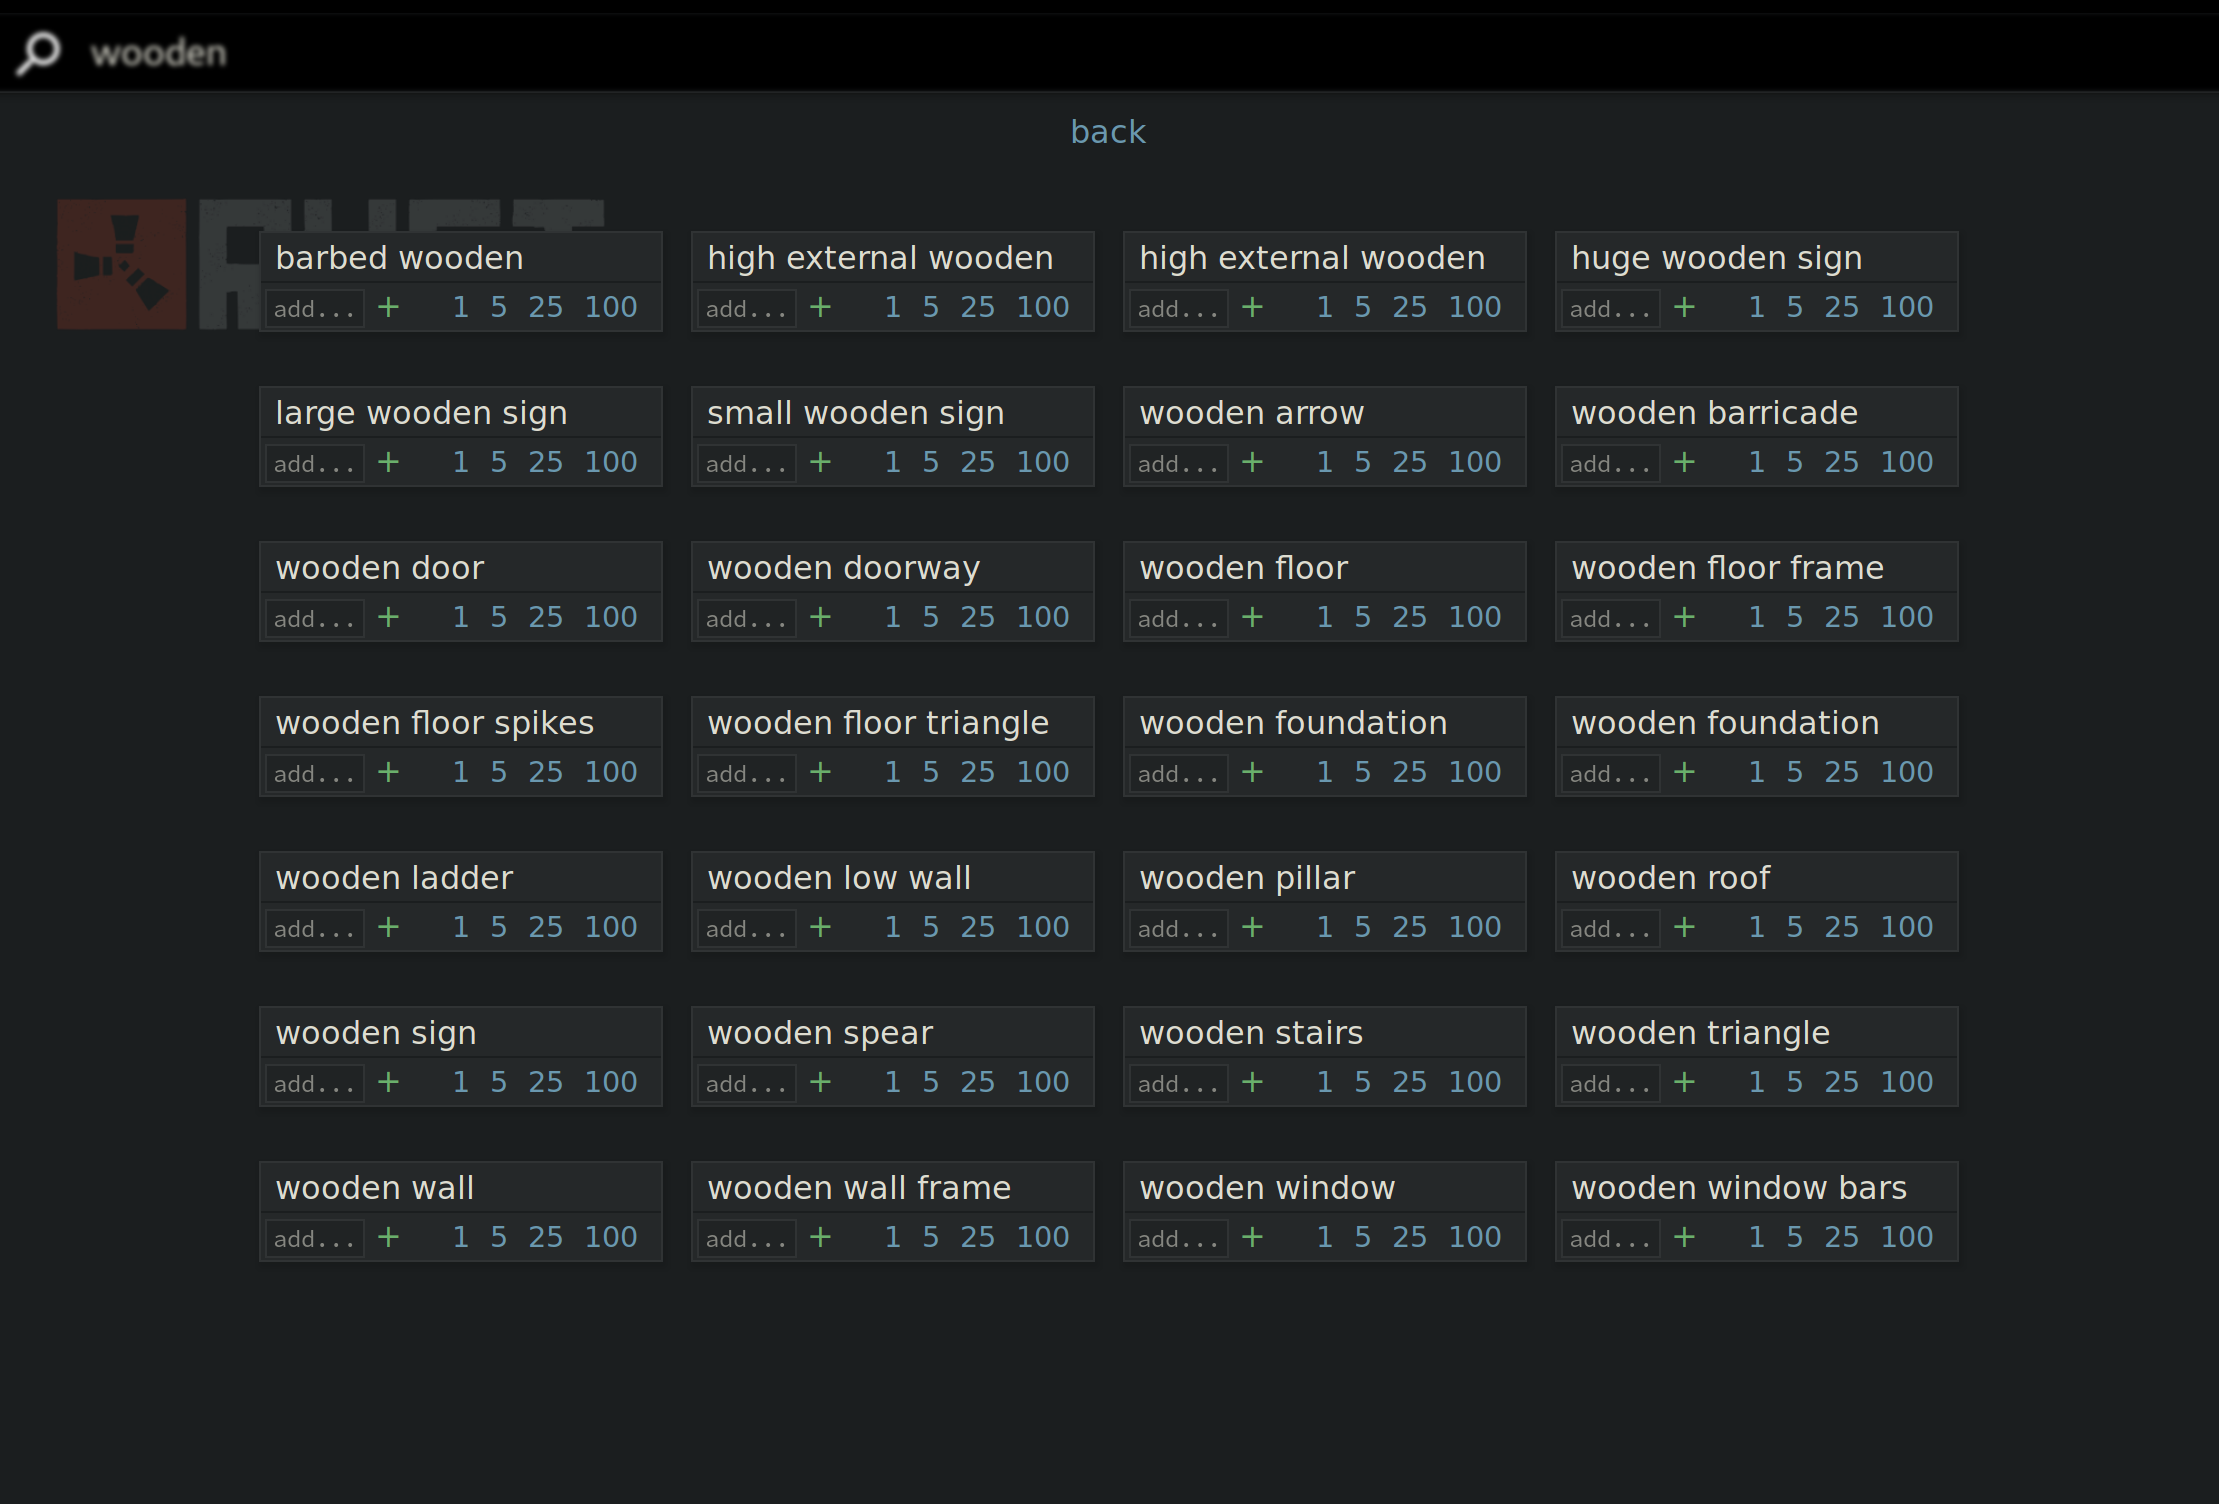Add 100 of wooden wall frame

point(1042,1237)
